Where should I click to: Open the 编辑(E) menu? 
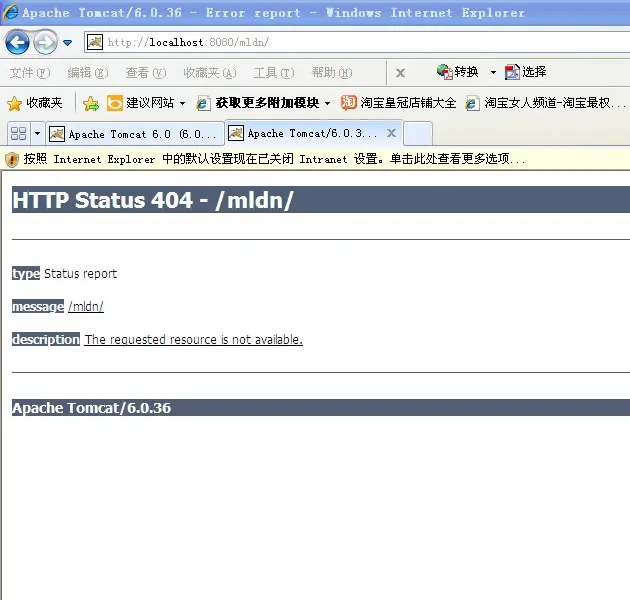[88, 73]
